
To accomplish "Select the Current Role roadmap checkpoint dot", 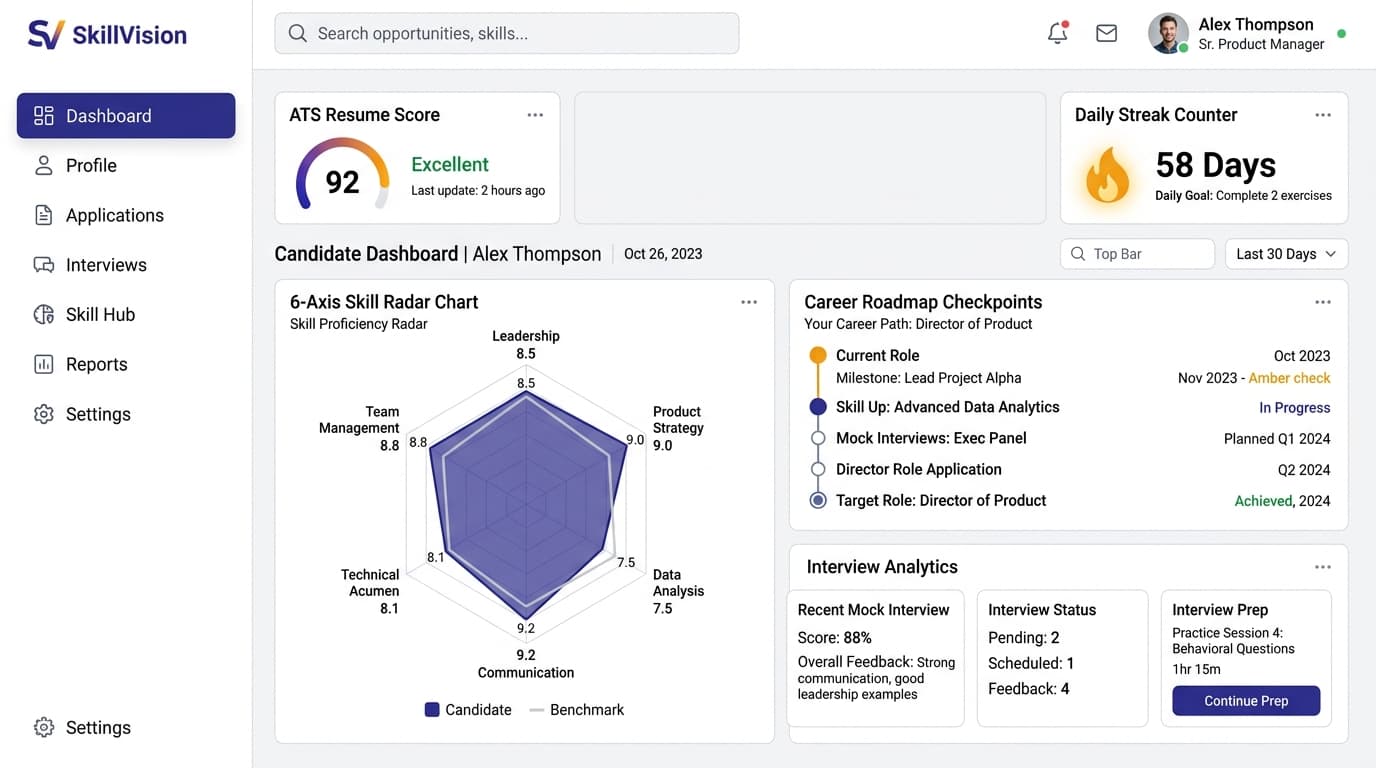I will click(818, 355).
